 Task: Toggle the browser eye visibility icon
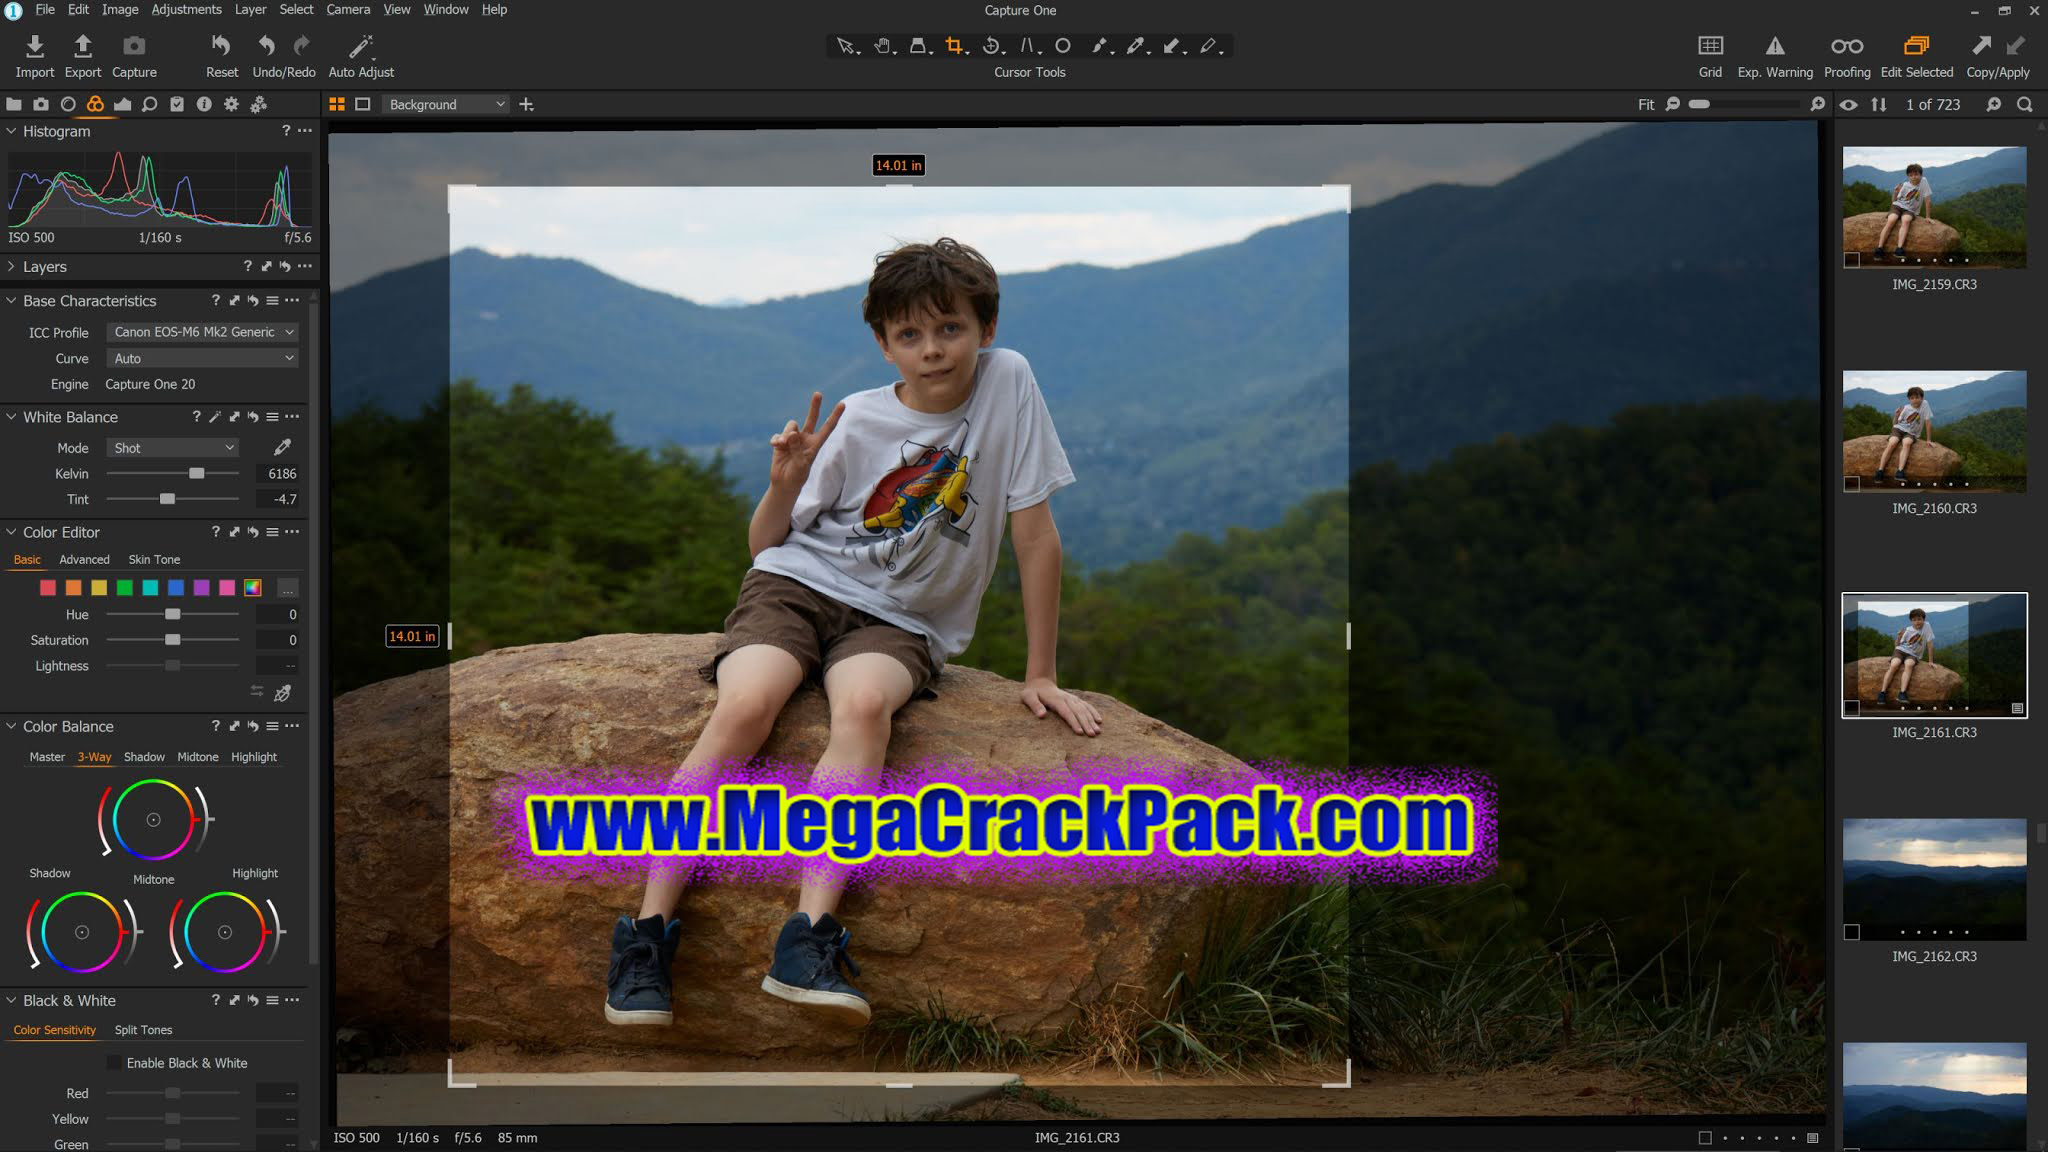click(1848, 104)
